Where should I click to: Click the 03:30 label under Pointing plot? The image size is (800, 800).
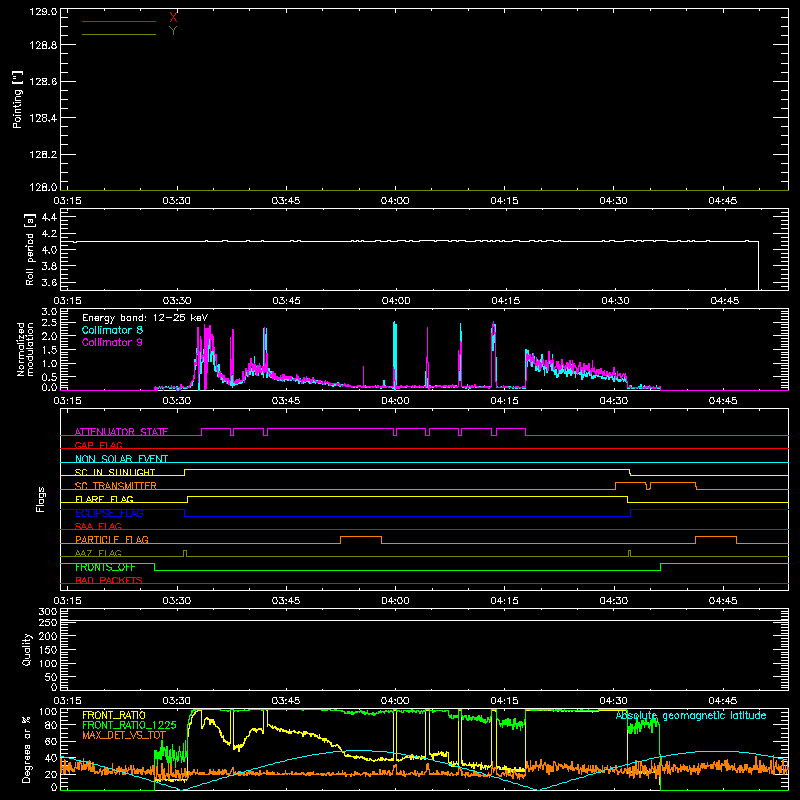[177, 201]
